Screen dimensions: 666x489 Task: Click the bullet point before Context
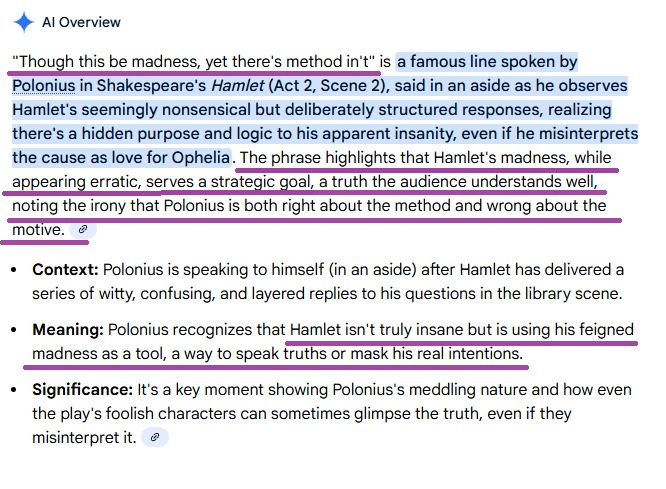tap(15, 270)
